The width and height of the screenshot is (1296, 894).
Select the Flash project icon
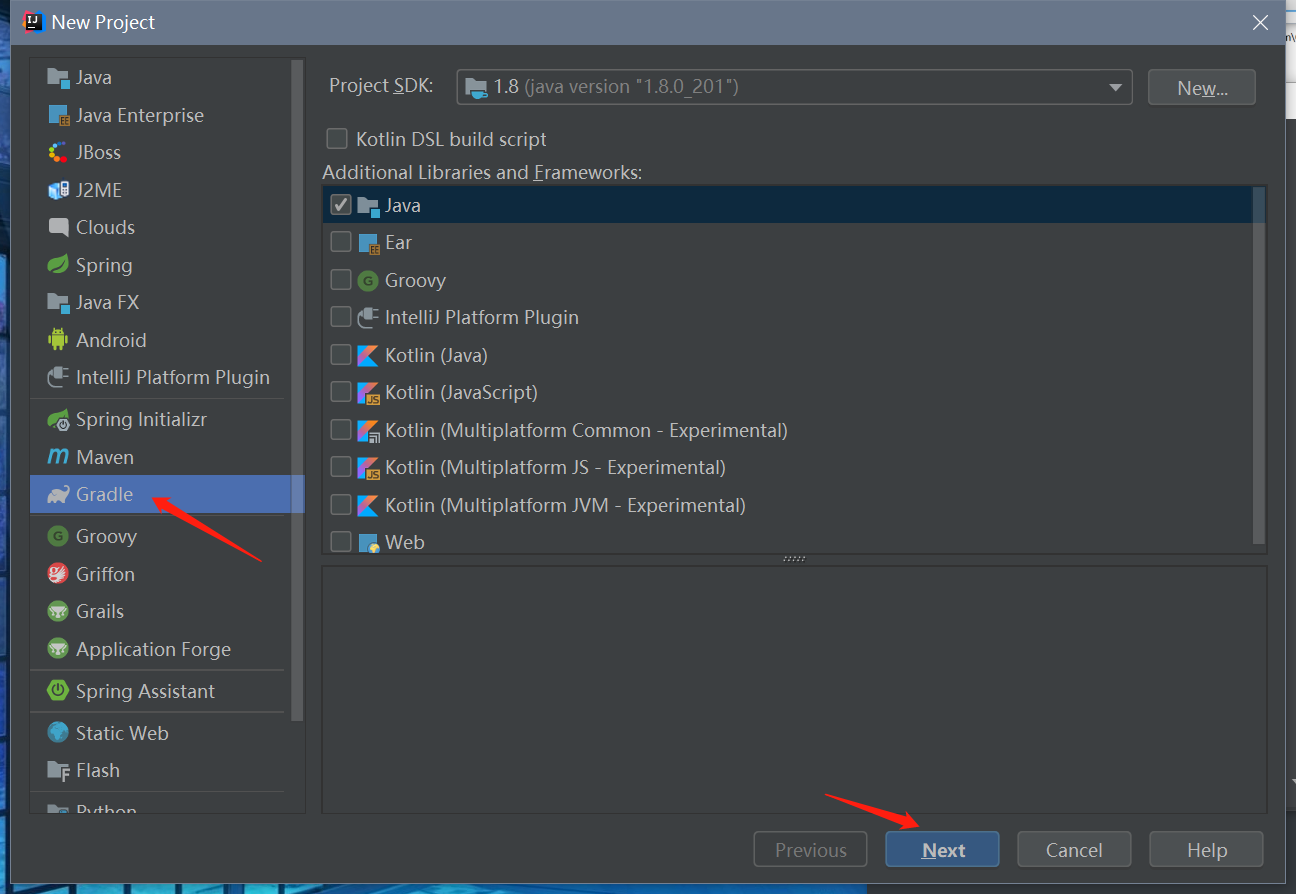[58, 771]
